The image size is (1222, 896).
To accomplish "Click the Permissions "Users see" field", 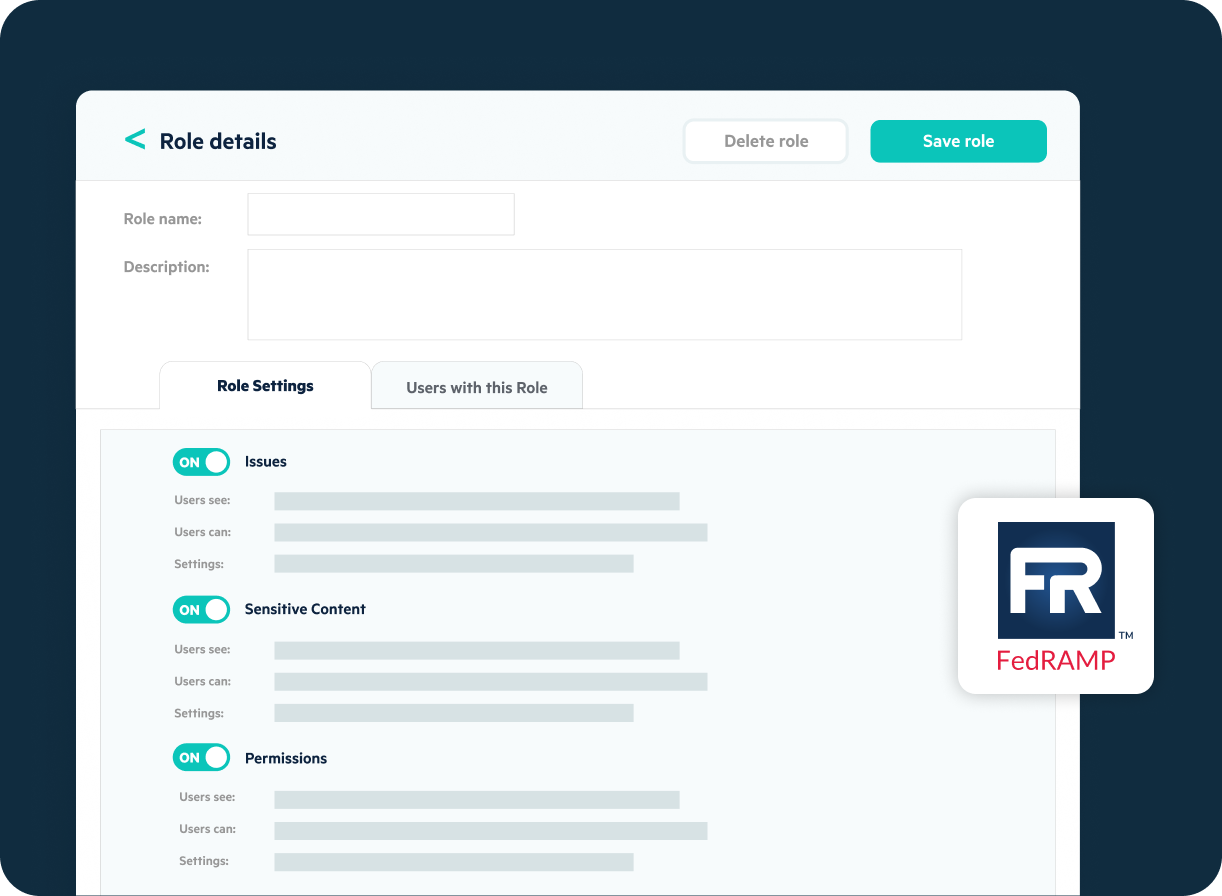I will 477,799.
